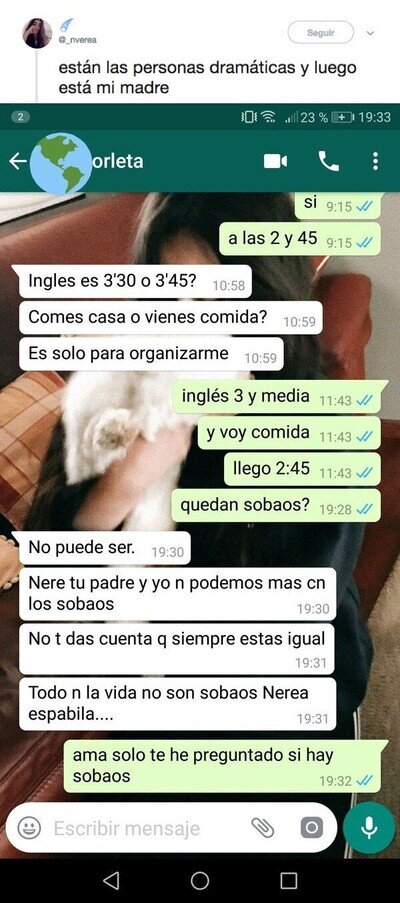Viewport: 400px width, 903px height.
Task: Open the contact name in chat header
Action: (x=121, y=161)
